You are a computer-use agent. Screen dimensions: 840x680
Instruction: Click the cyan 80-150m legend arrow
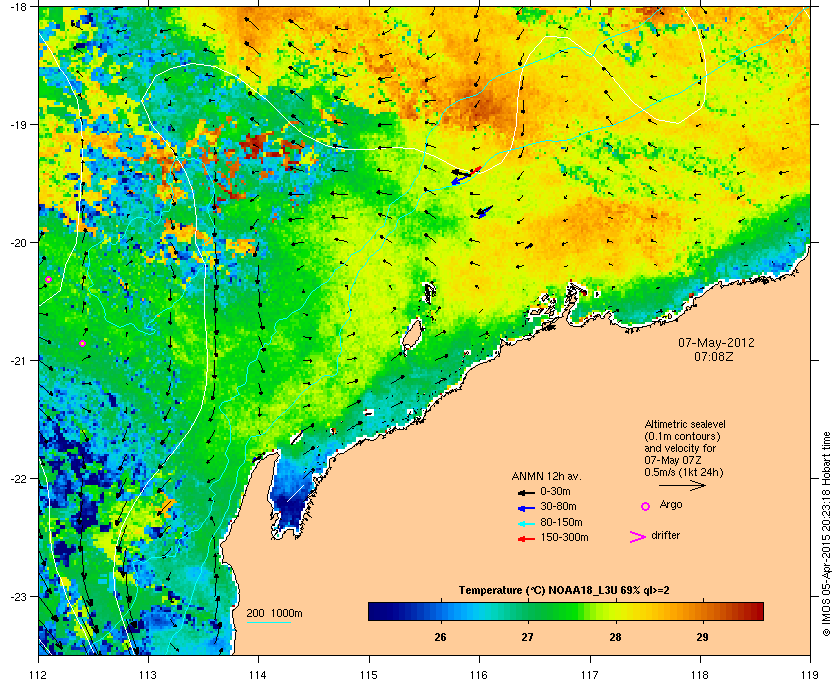(526, 523)
